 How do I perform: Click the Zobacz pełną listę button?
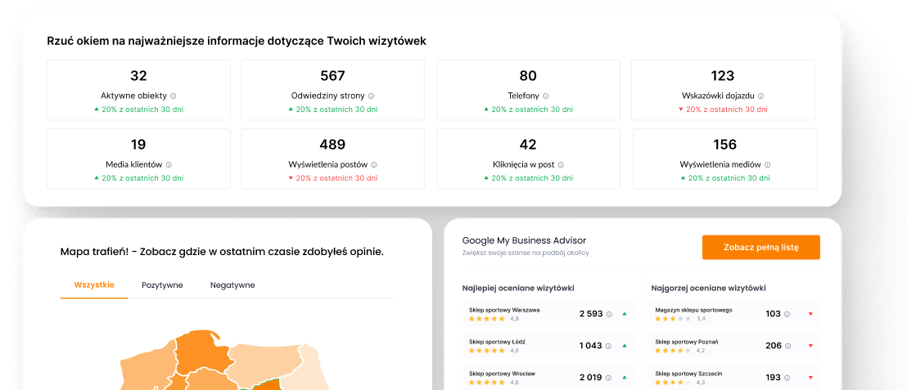pyautogui.click(x=761, y=248)
